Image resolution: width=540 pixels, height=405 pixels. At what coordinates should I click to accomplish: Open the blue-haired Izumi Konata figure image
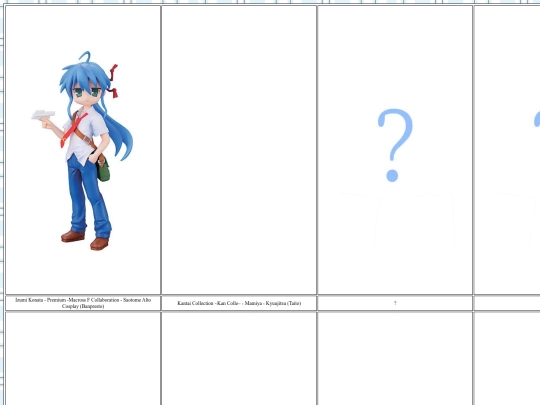82,150
